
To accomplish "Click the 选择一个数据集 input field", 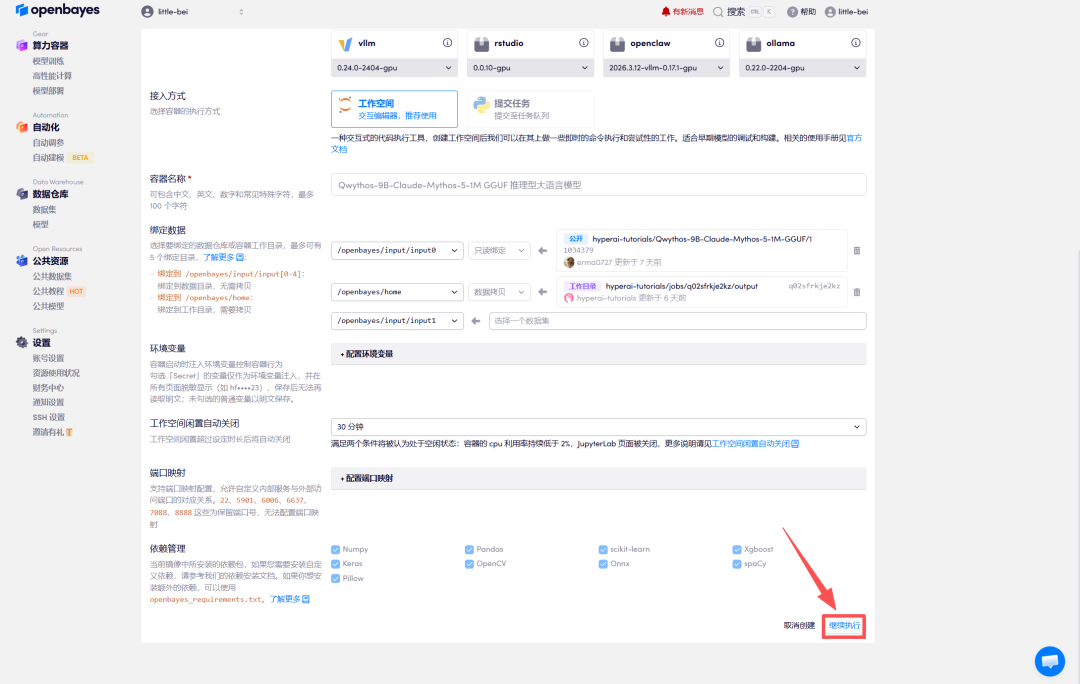I will 678,321.
